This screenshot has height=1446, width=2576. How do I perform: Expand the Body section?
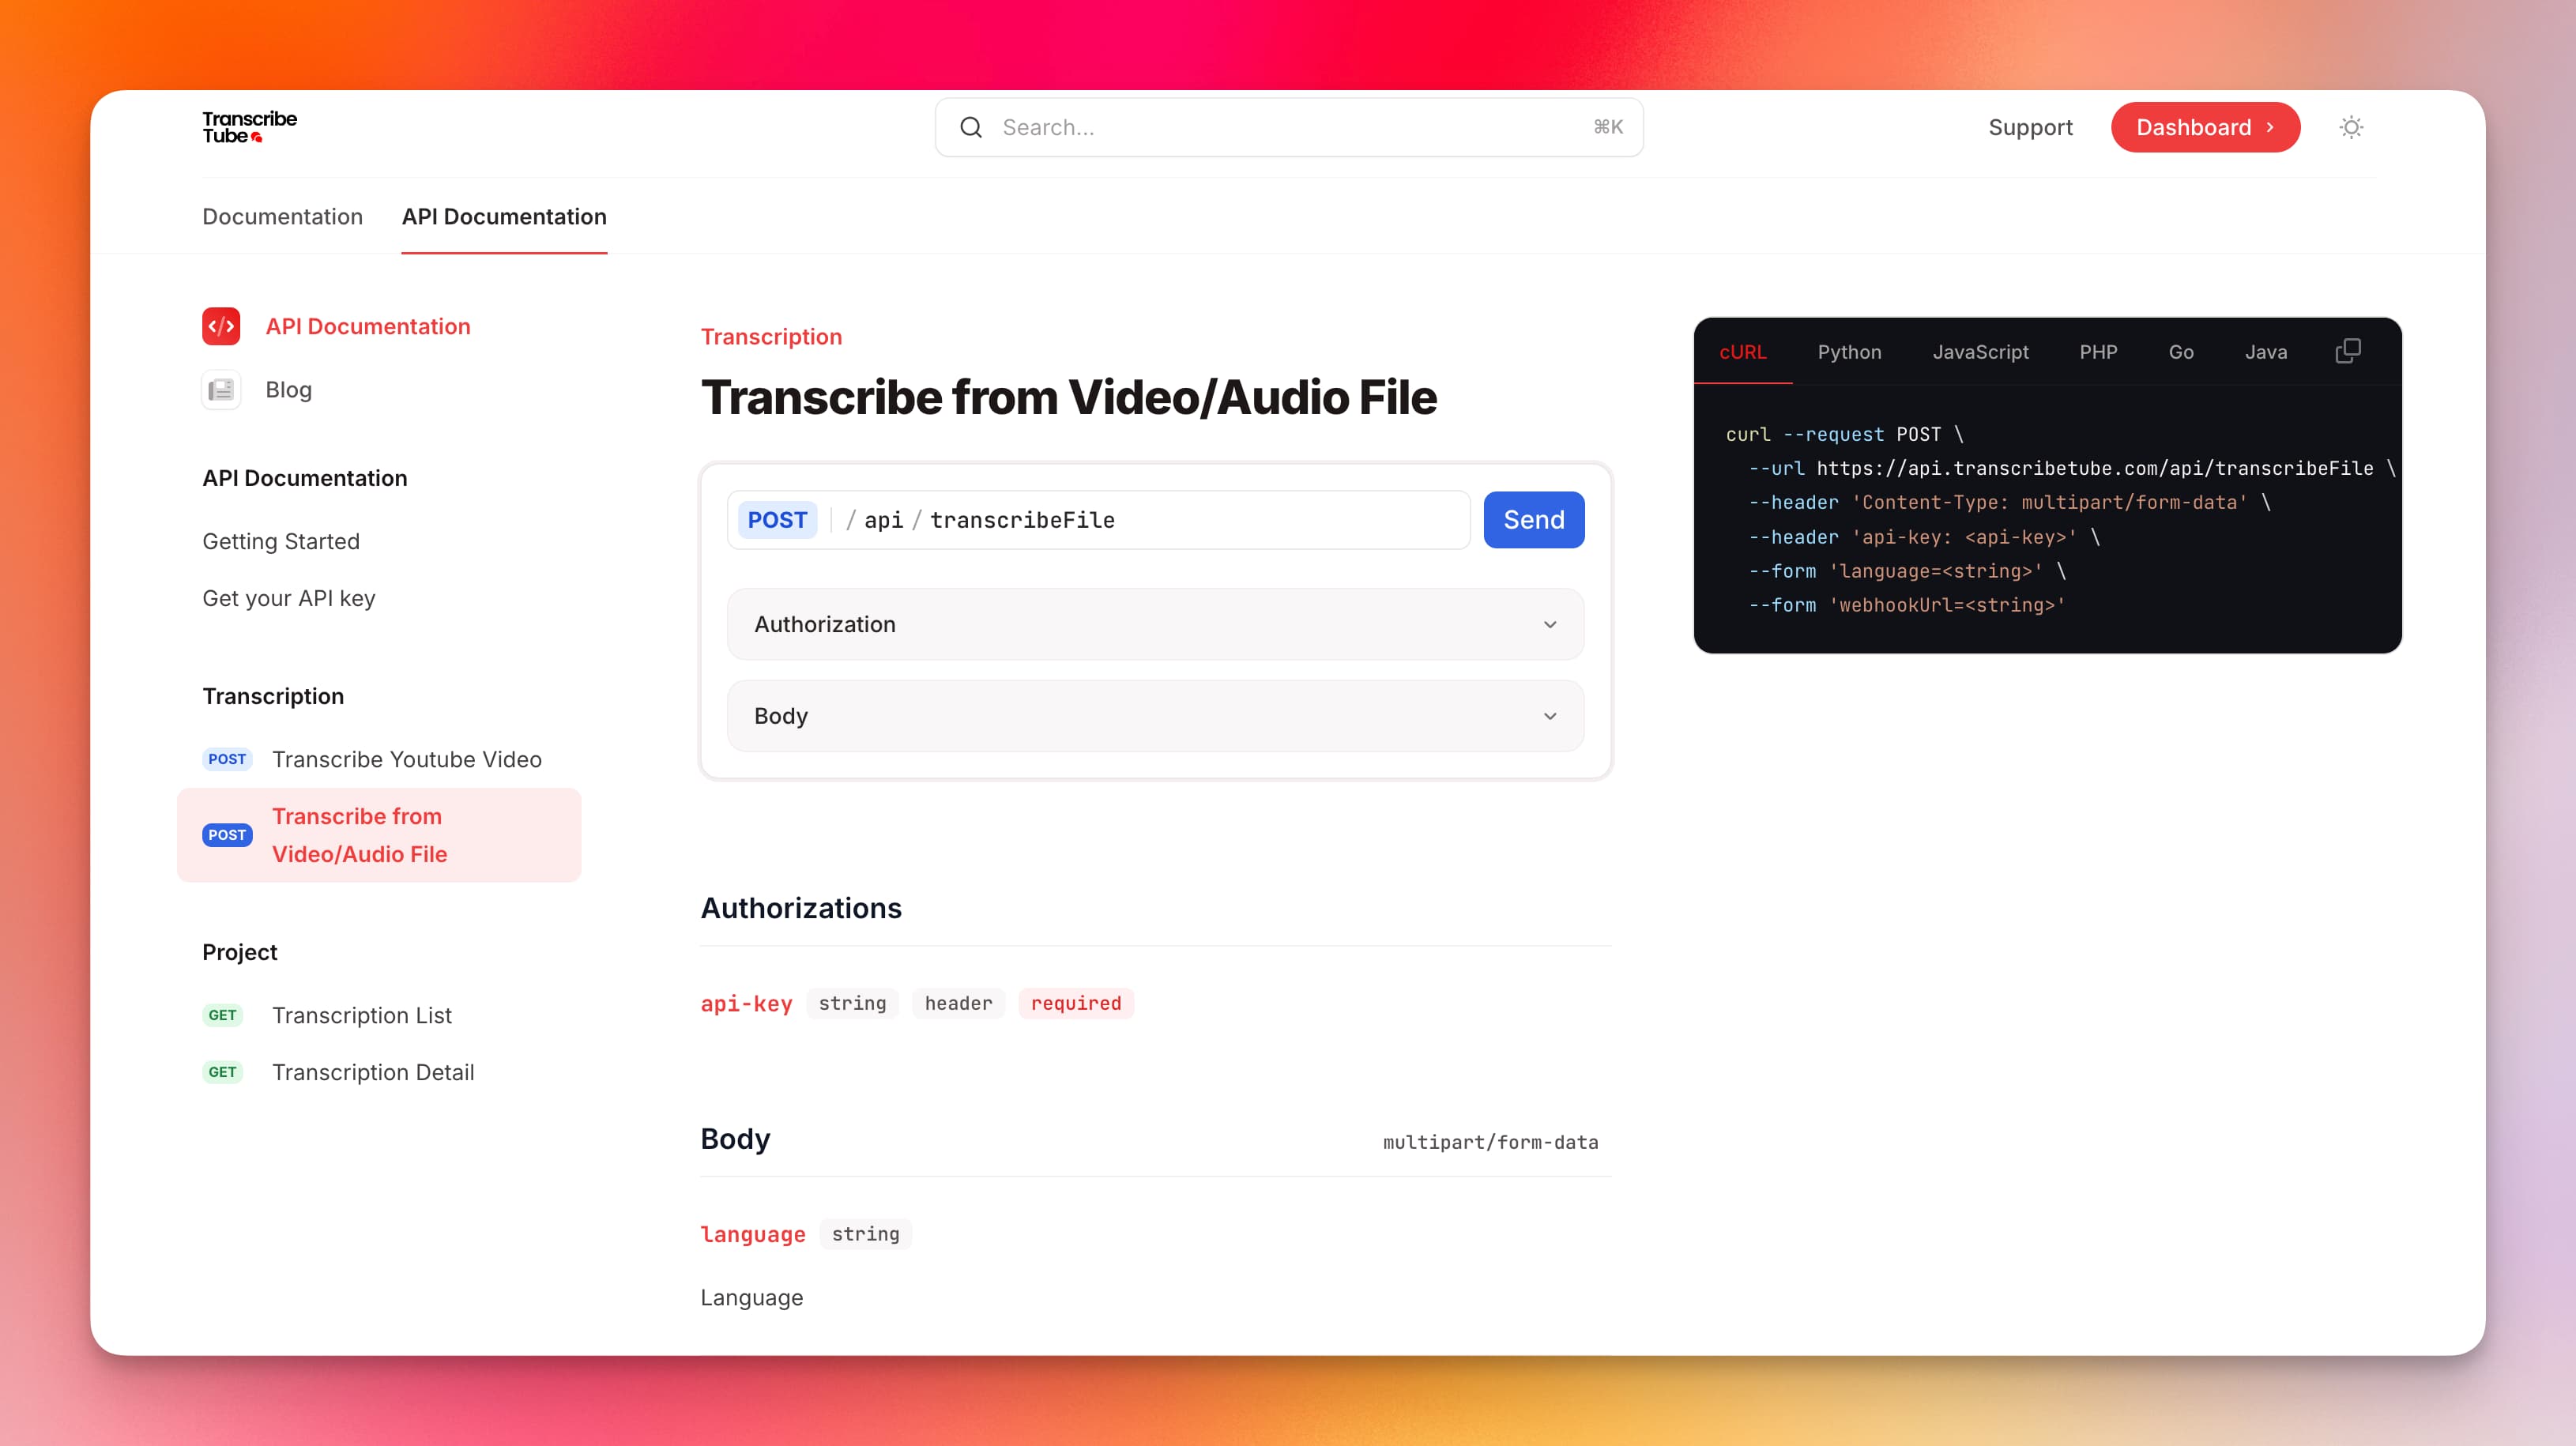(x=1154, y=715)
